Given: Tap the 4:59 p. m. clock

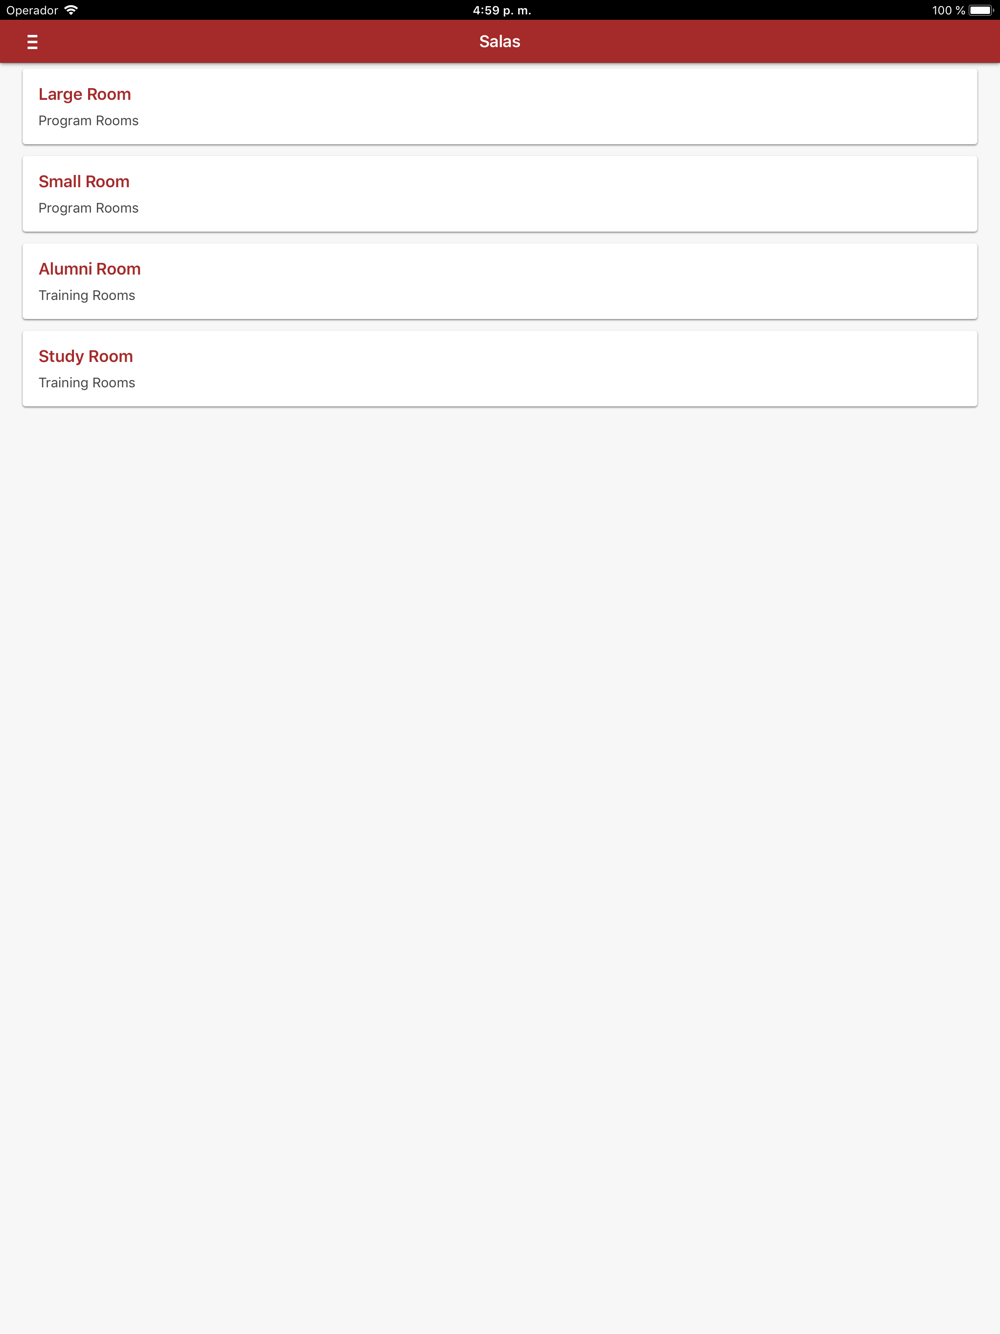Looking at the screenshot, I should 502,10.
